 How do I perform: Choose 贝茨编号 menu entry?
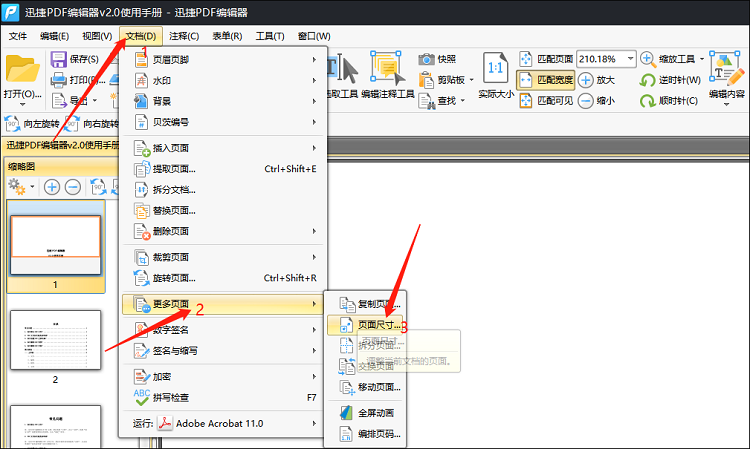(223, 122)
